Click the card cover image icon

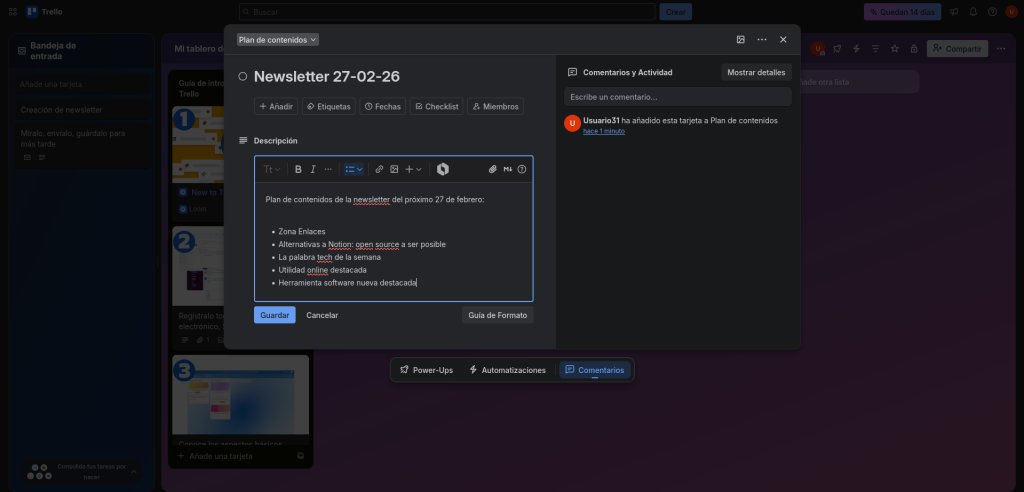tap(741, 40)
